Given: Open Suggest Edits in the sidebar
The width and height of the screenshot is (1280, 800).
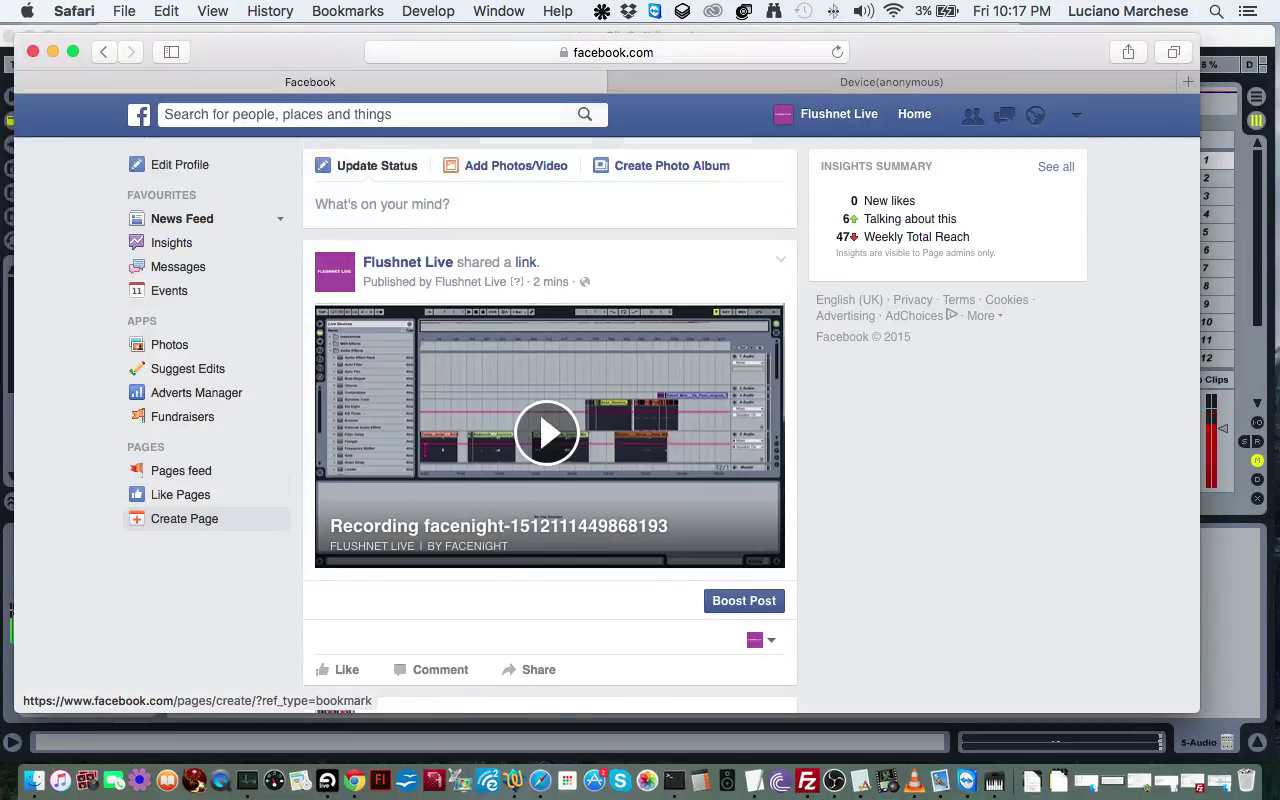Looking at the screenshot, I should [x=188, y=369].
